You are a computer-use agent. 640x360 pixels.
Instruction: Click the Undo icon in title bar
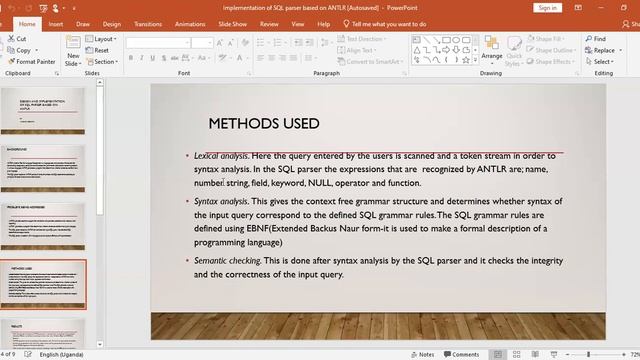coord(11,8)
